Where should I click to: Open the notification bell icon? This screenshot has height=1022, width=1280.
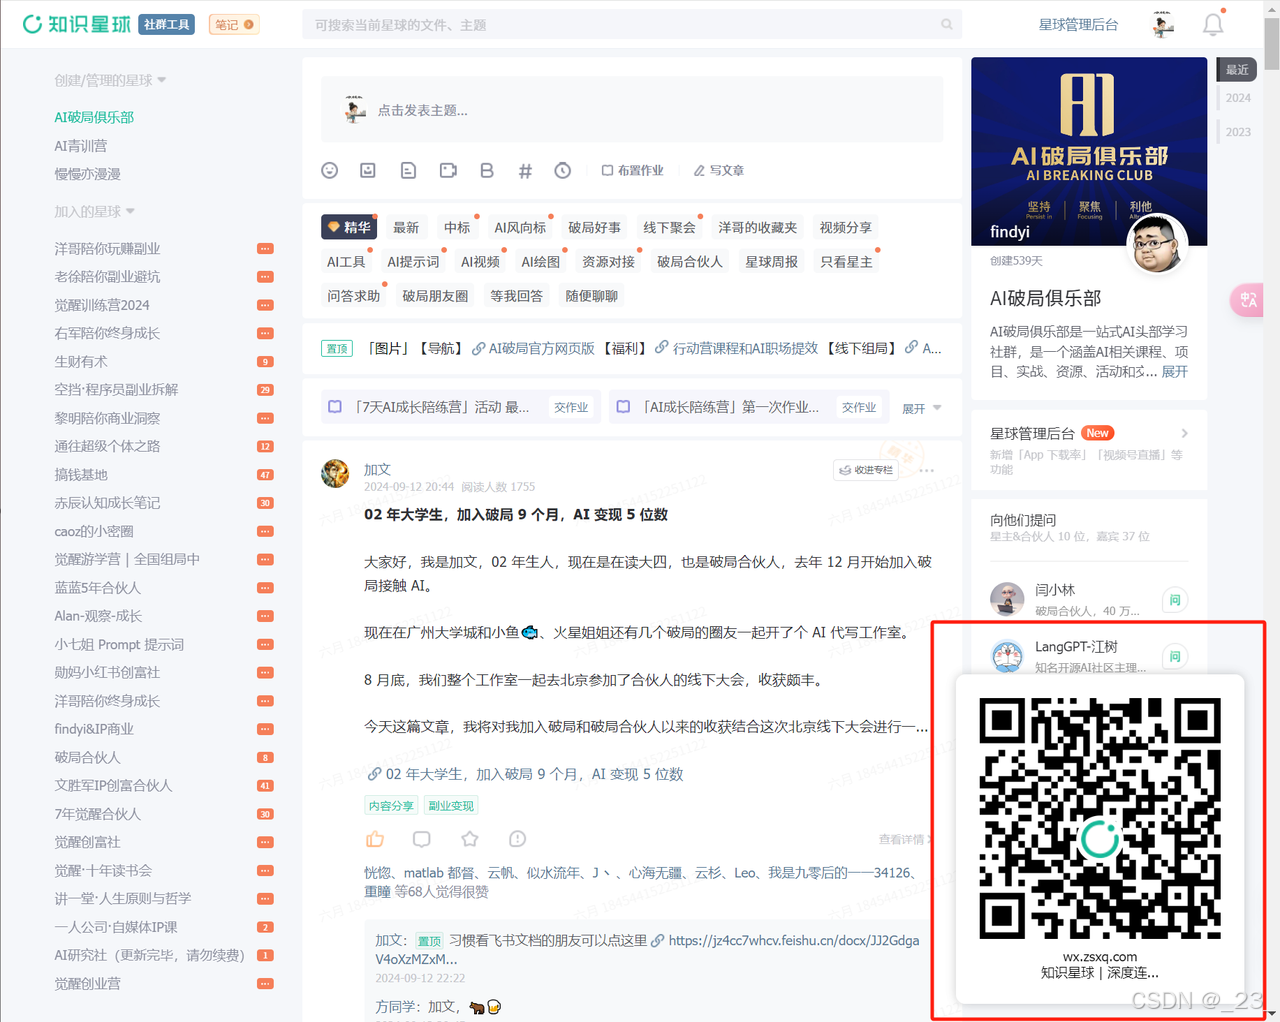(1213, 23)
